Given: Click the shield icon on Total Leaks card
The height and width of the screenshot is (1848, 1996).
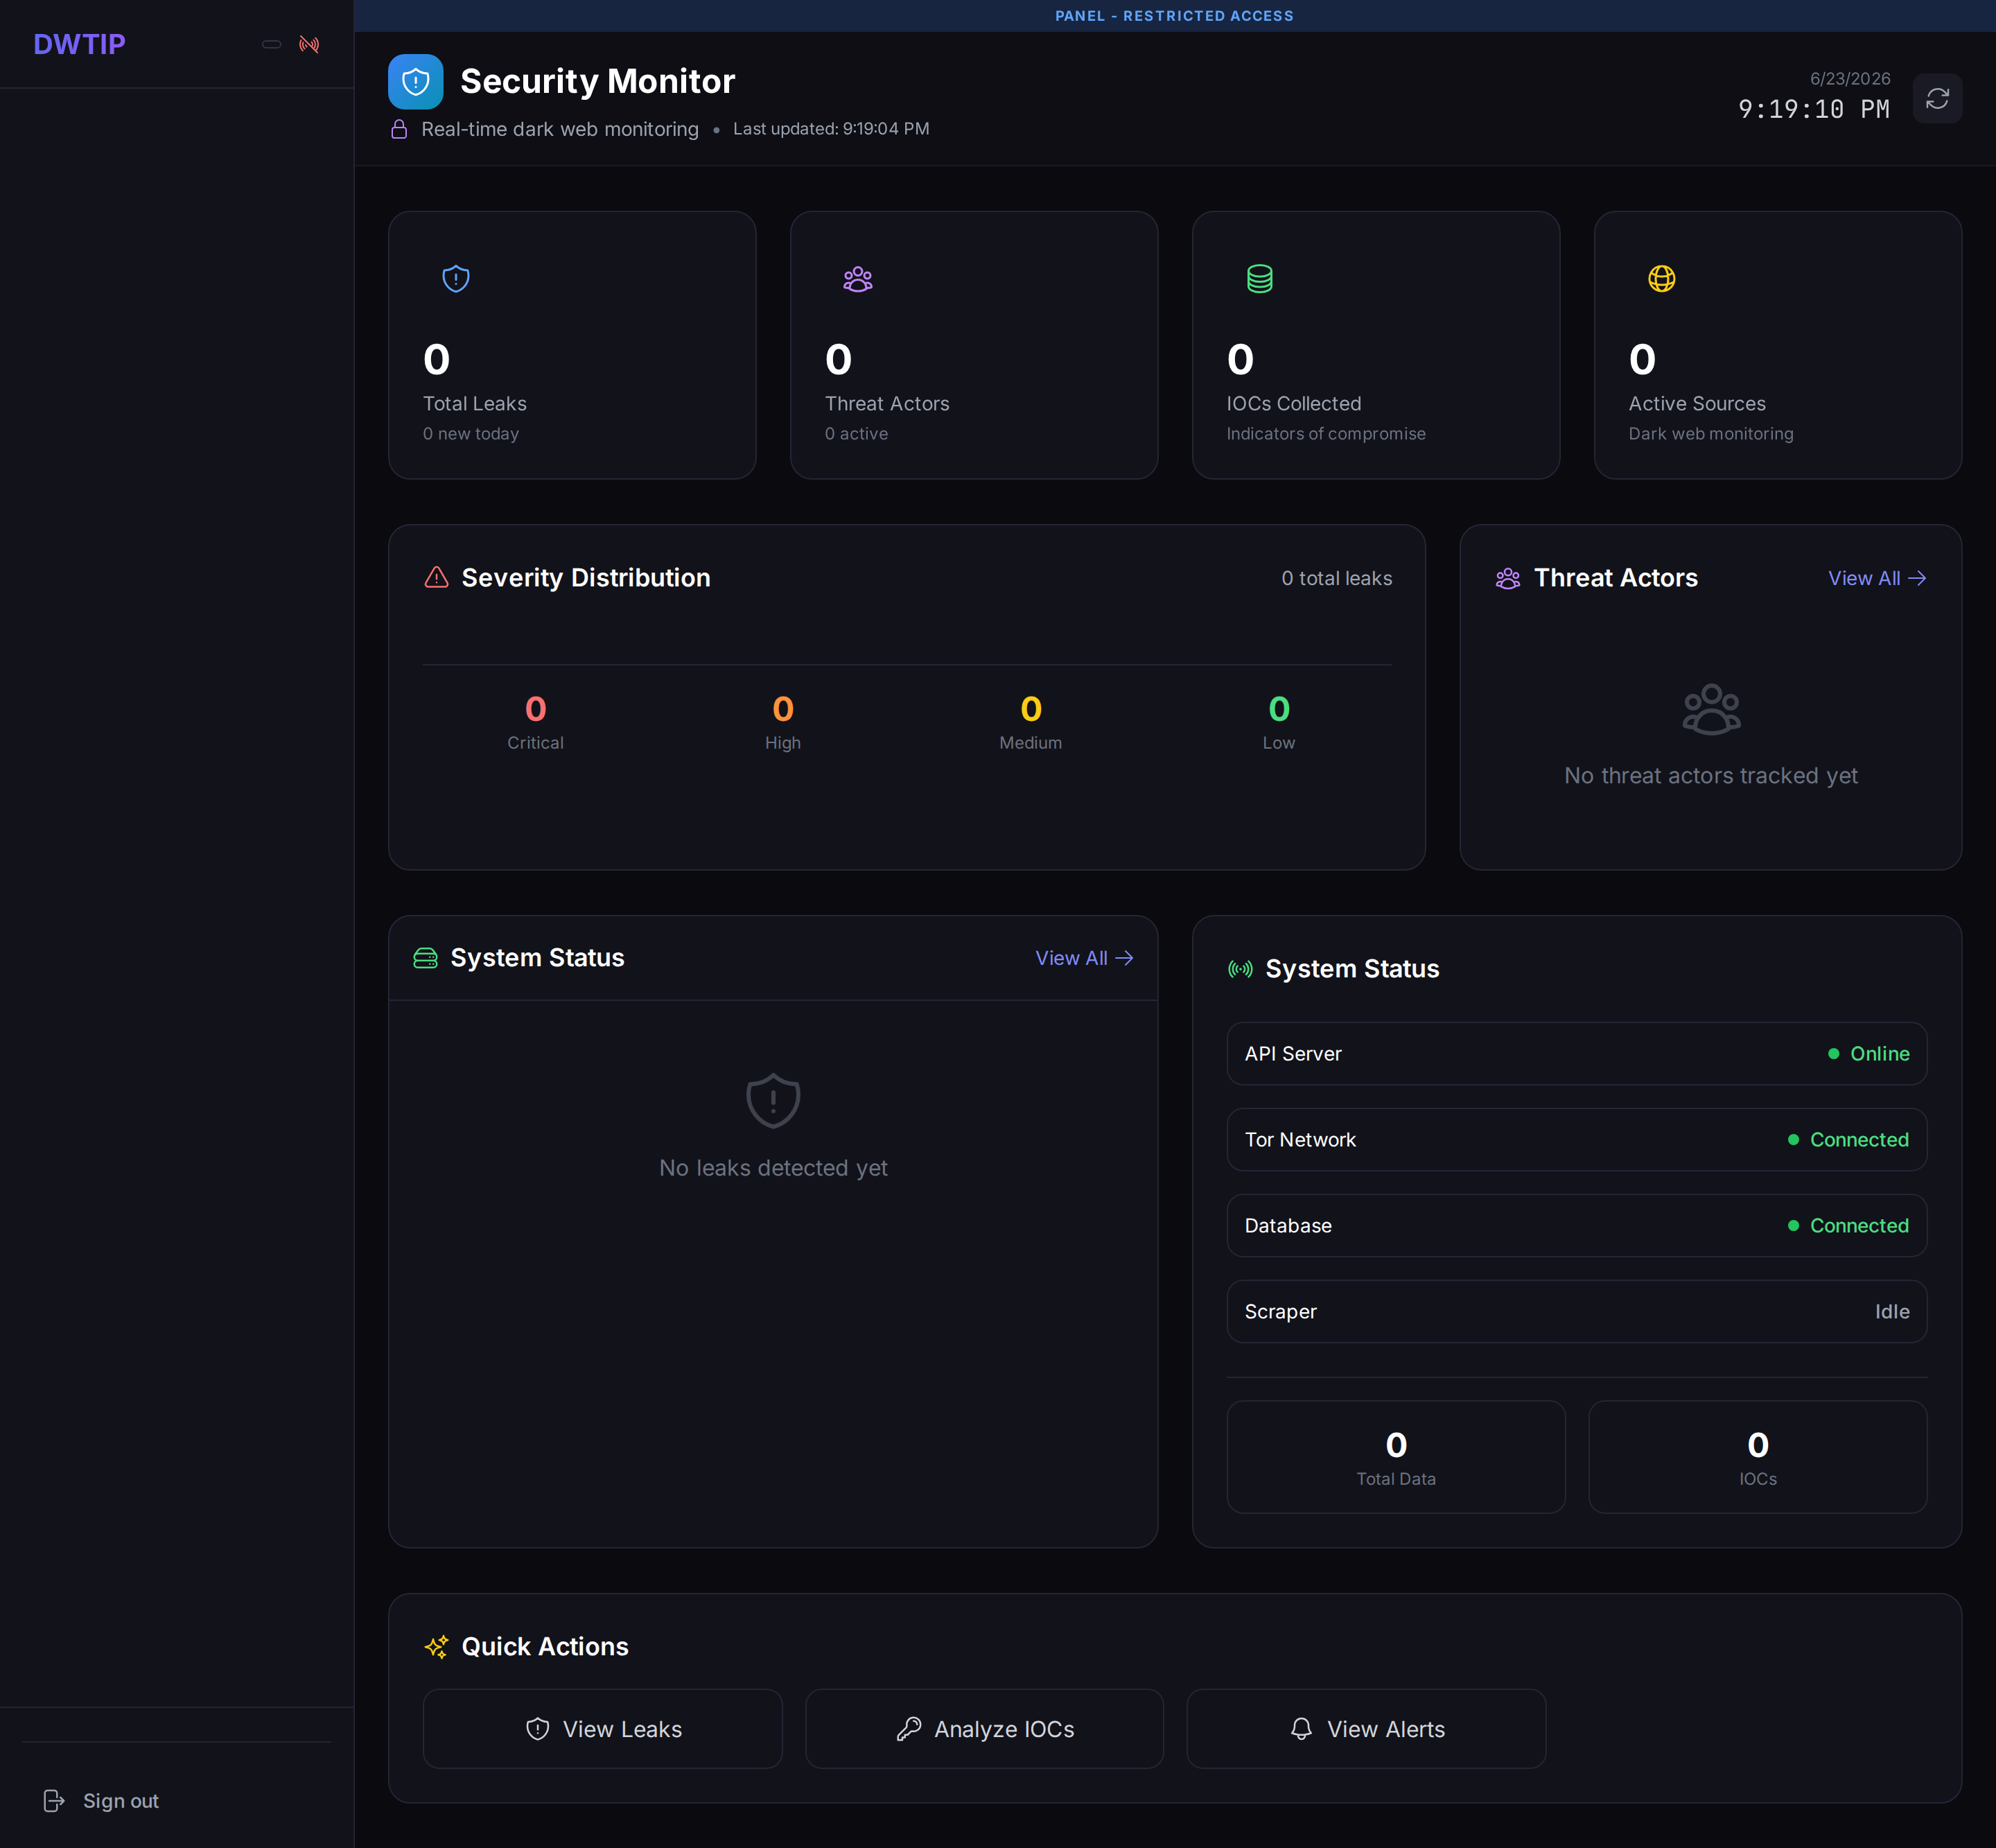Looking at the screenshot, I should tap(456, 278).
